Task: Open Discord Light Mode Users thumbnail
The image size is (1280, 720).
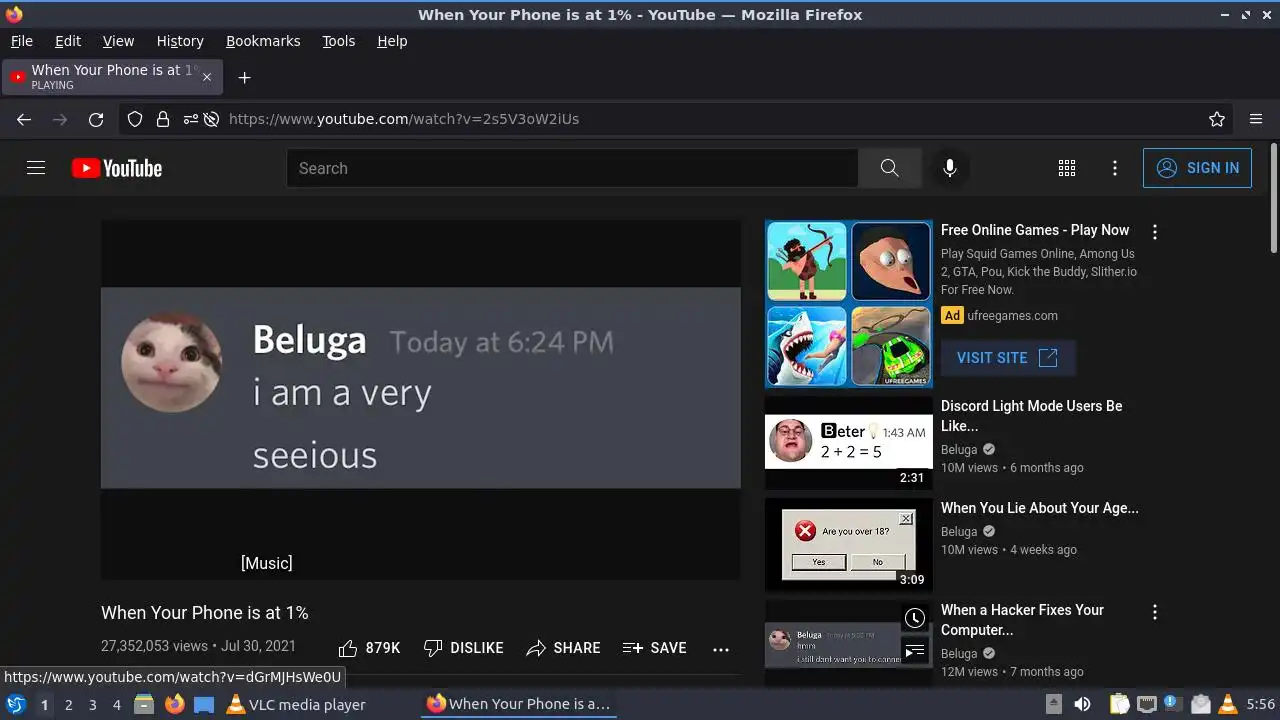Action: [849, 443]
